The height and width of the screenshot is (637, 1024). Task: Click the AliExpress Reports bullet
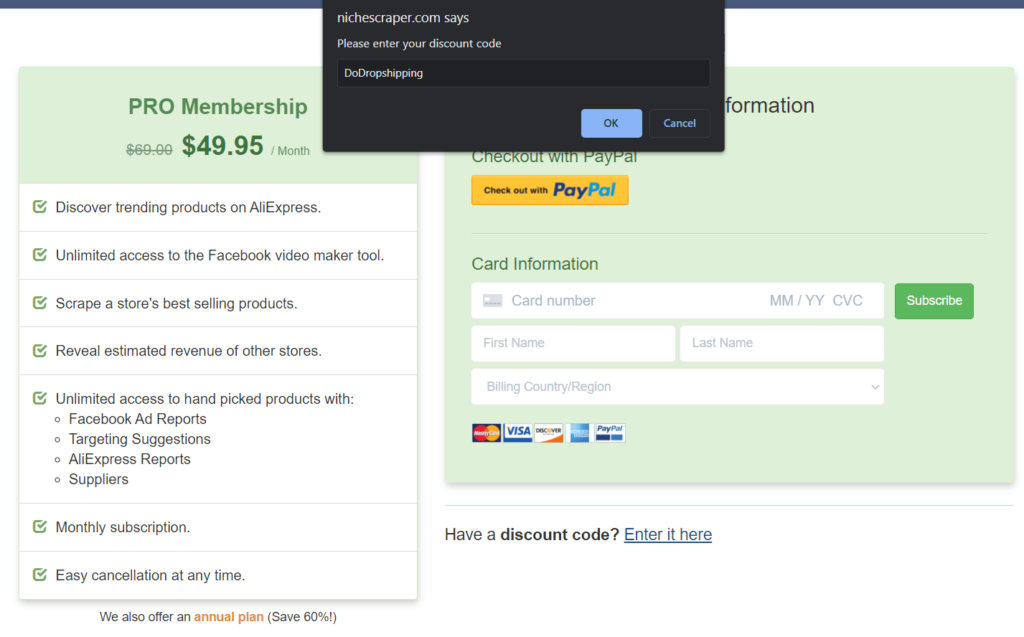(x=129, y=459)
